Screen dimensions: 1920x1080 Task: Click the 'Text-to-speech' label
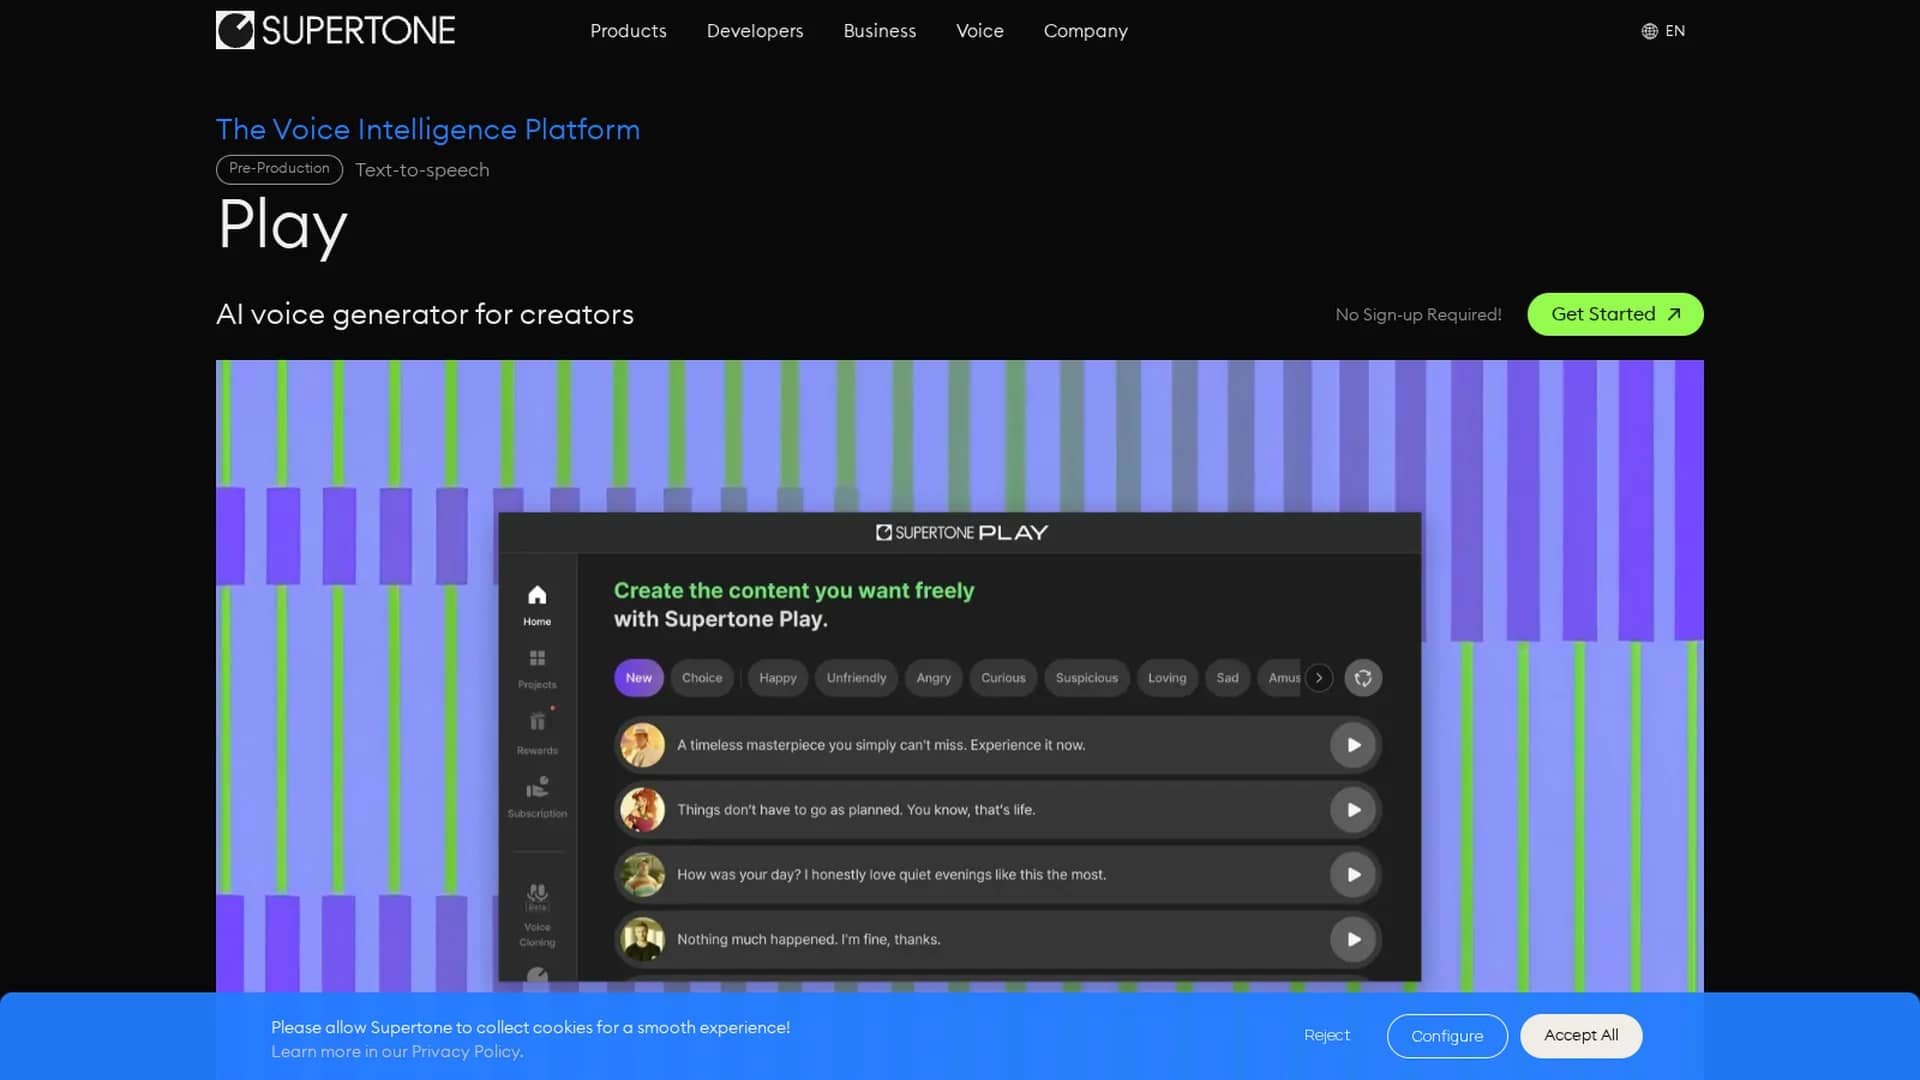coord(422,170)
